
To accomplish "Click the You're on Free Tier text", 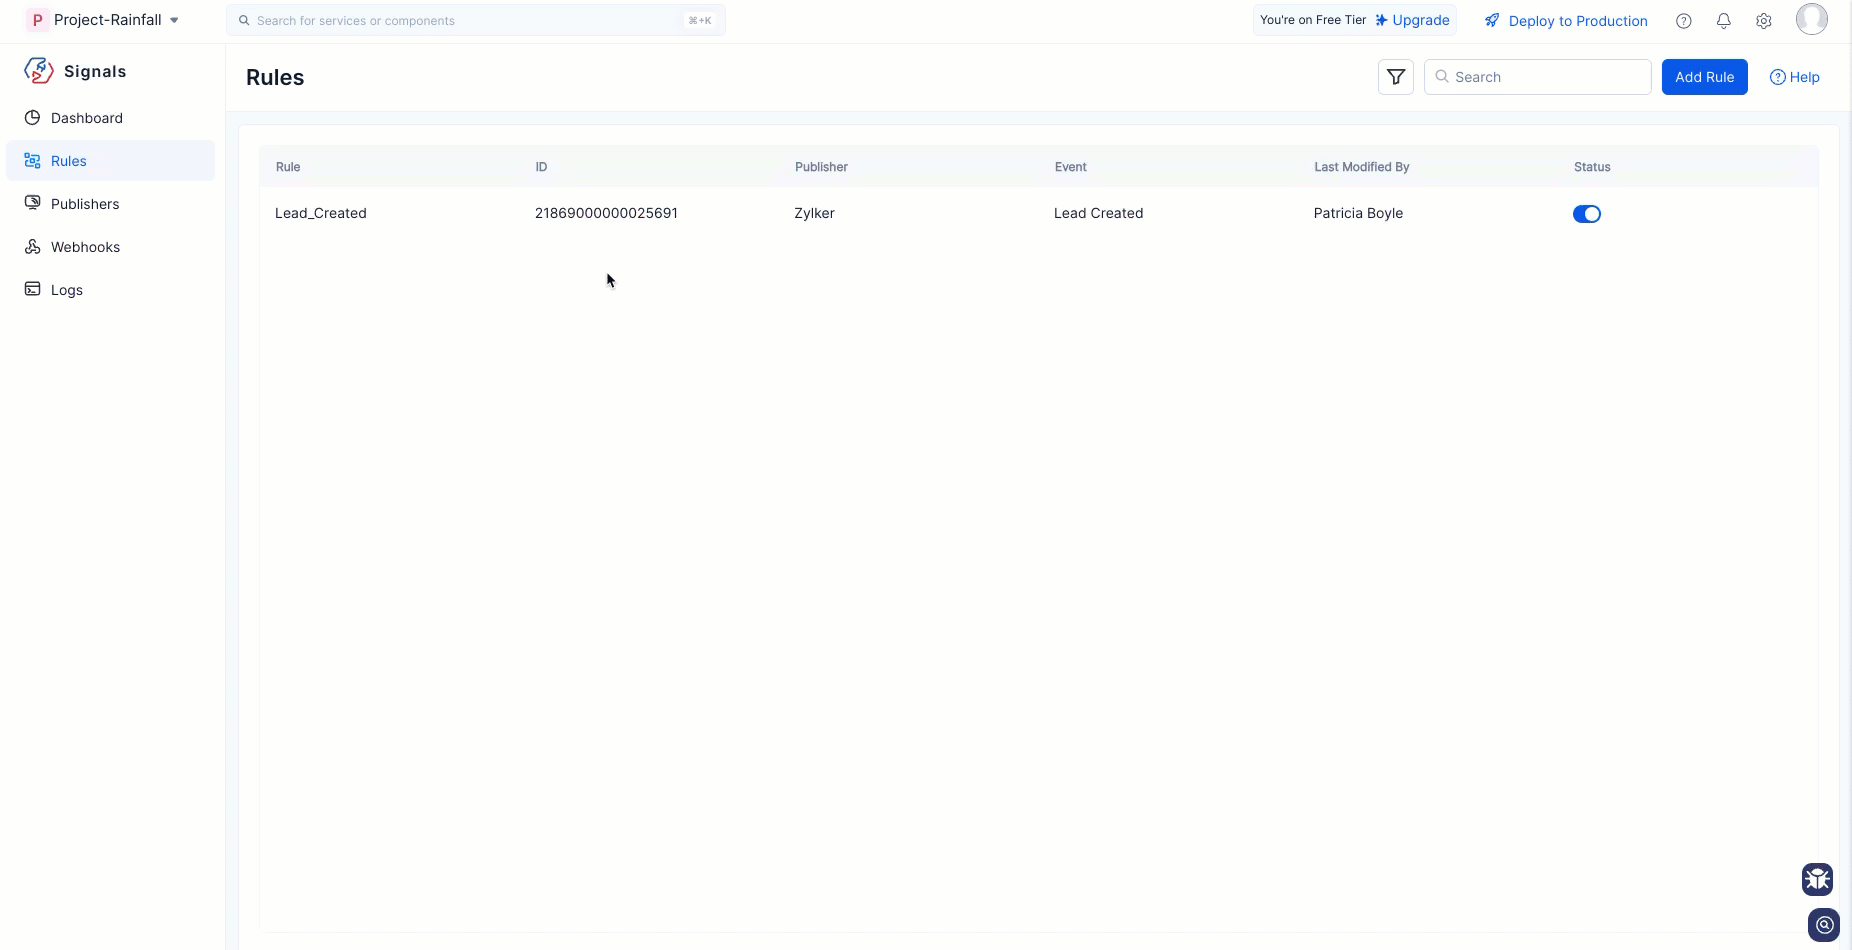I will pyautogui.click(x=1313, y=20).
